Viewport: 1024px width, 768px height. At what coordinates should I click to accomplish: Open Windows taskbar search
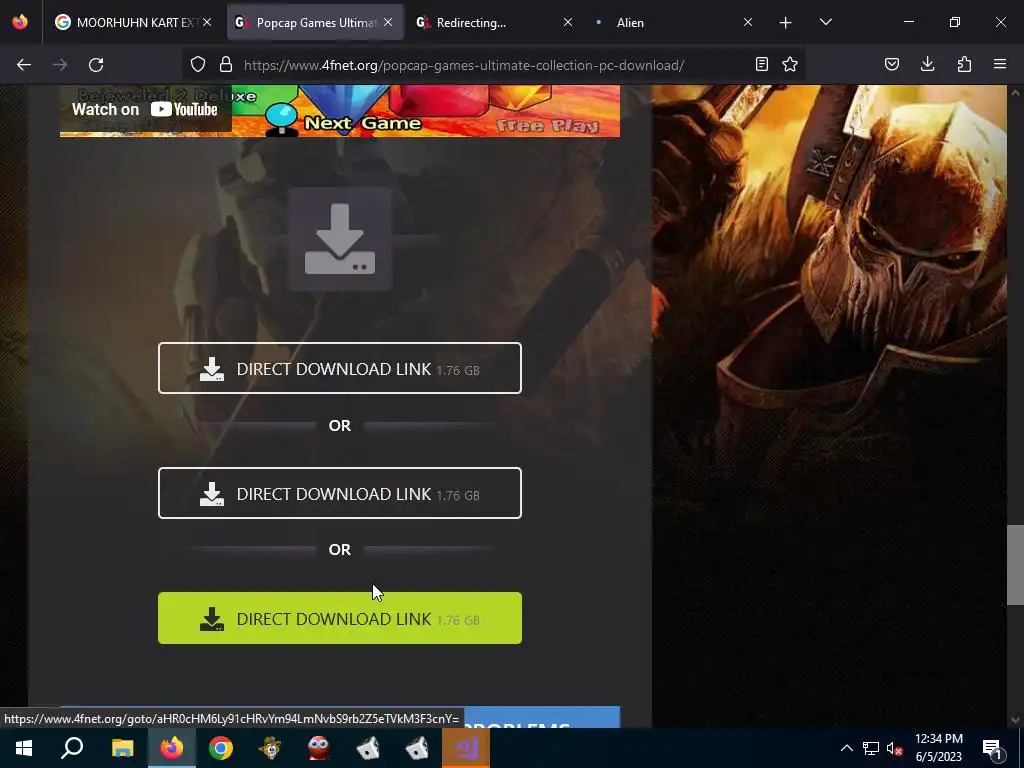pyautogui.click(x=72, y=748)
